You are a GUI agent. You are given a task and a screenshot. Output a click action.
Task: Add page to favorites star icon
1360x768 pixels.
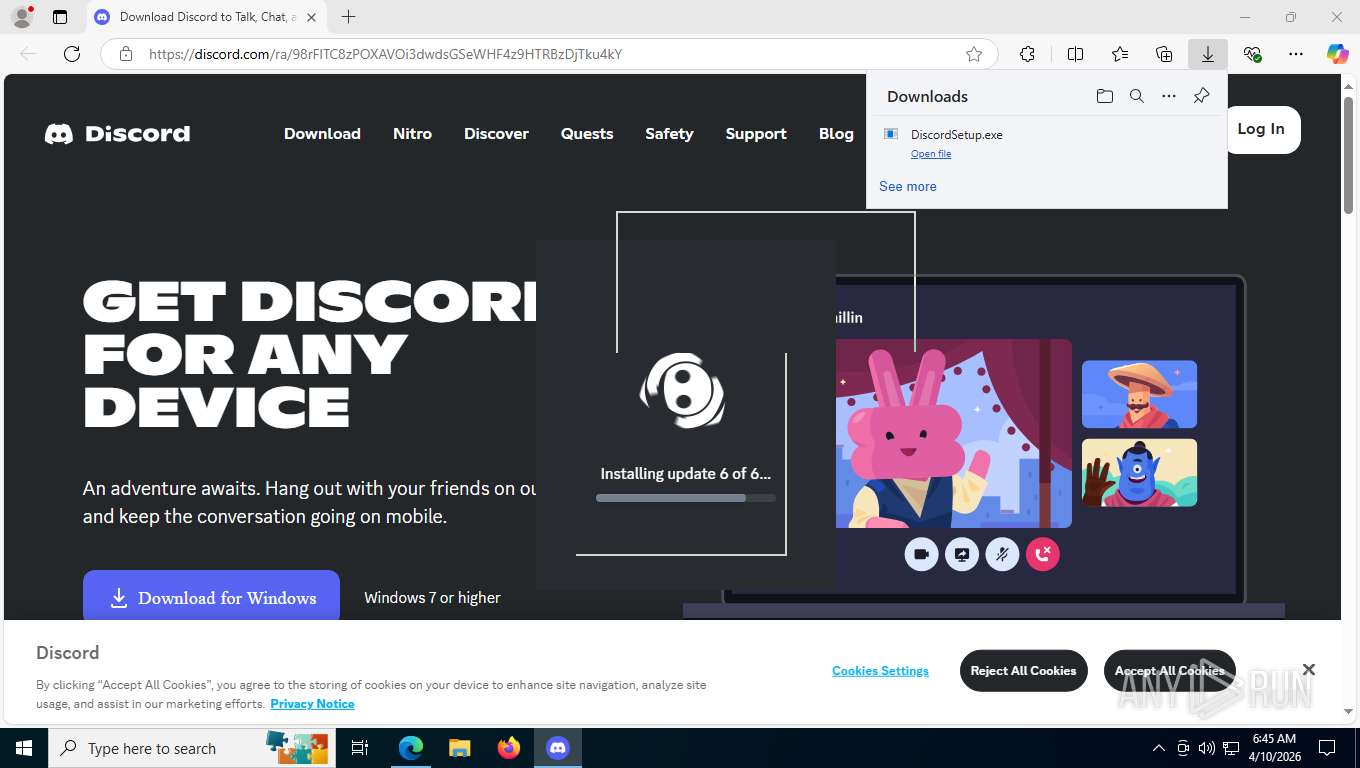pyautogui.click(x=974, y=54)
